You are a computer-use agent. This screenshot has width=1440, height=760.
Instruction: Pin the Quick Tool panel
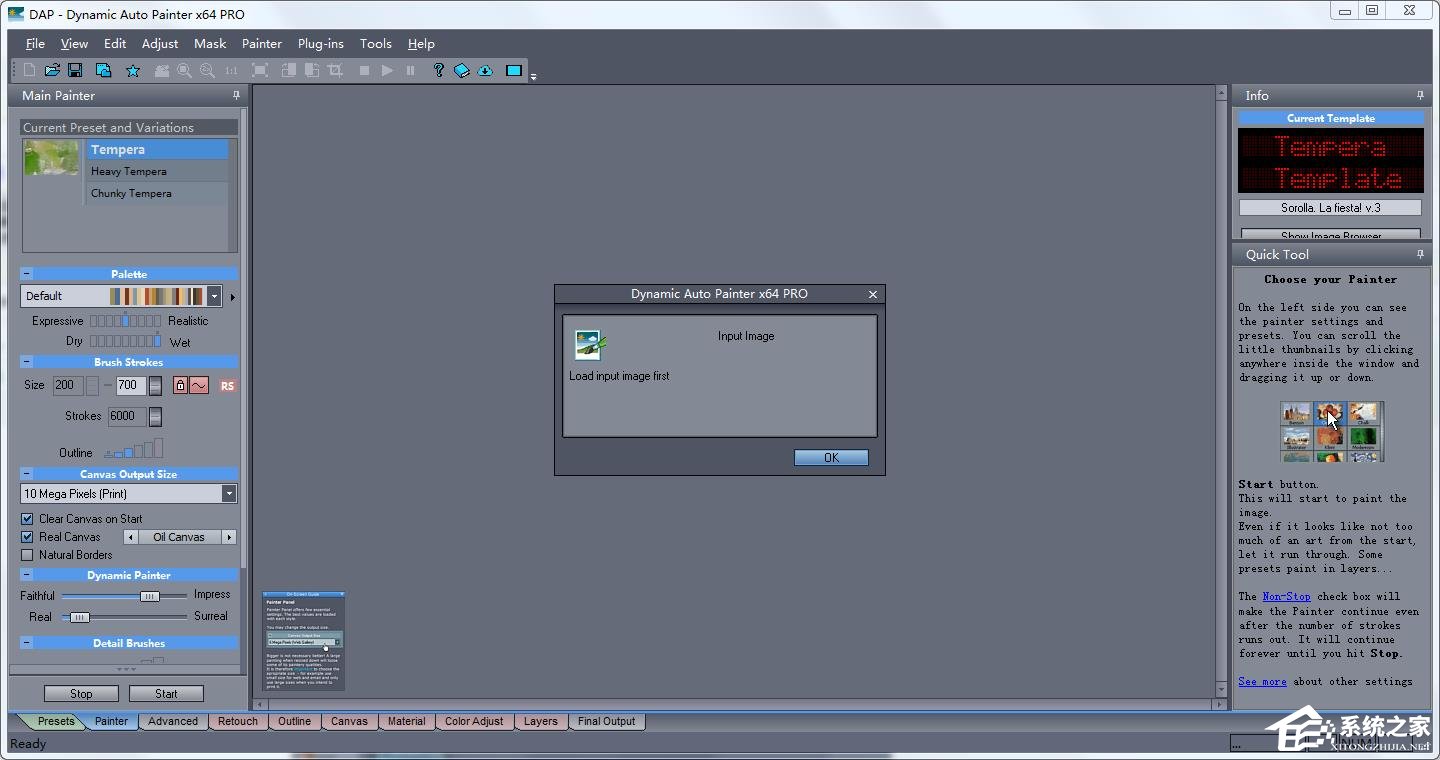(1420, 254)
